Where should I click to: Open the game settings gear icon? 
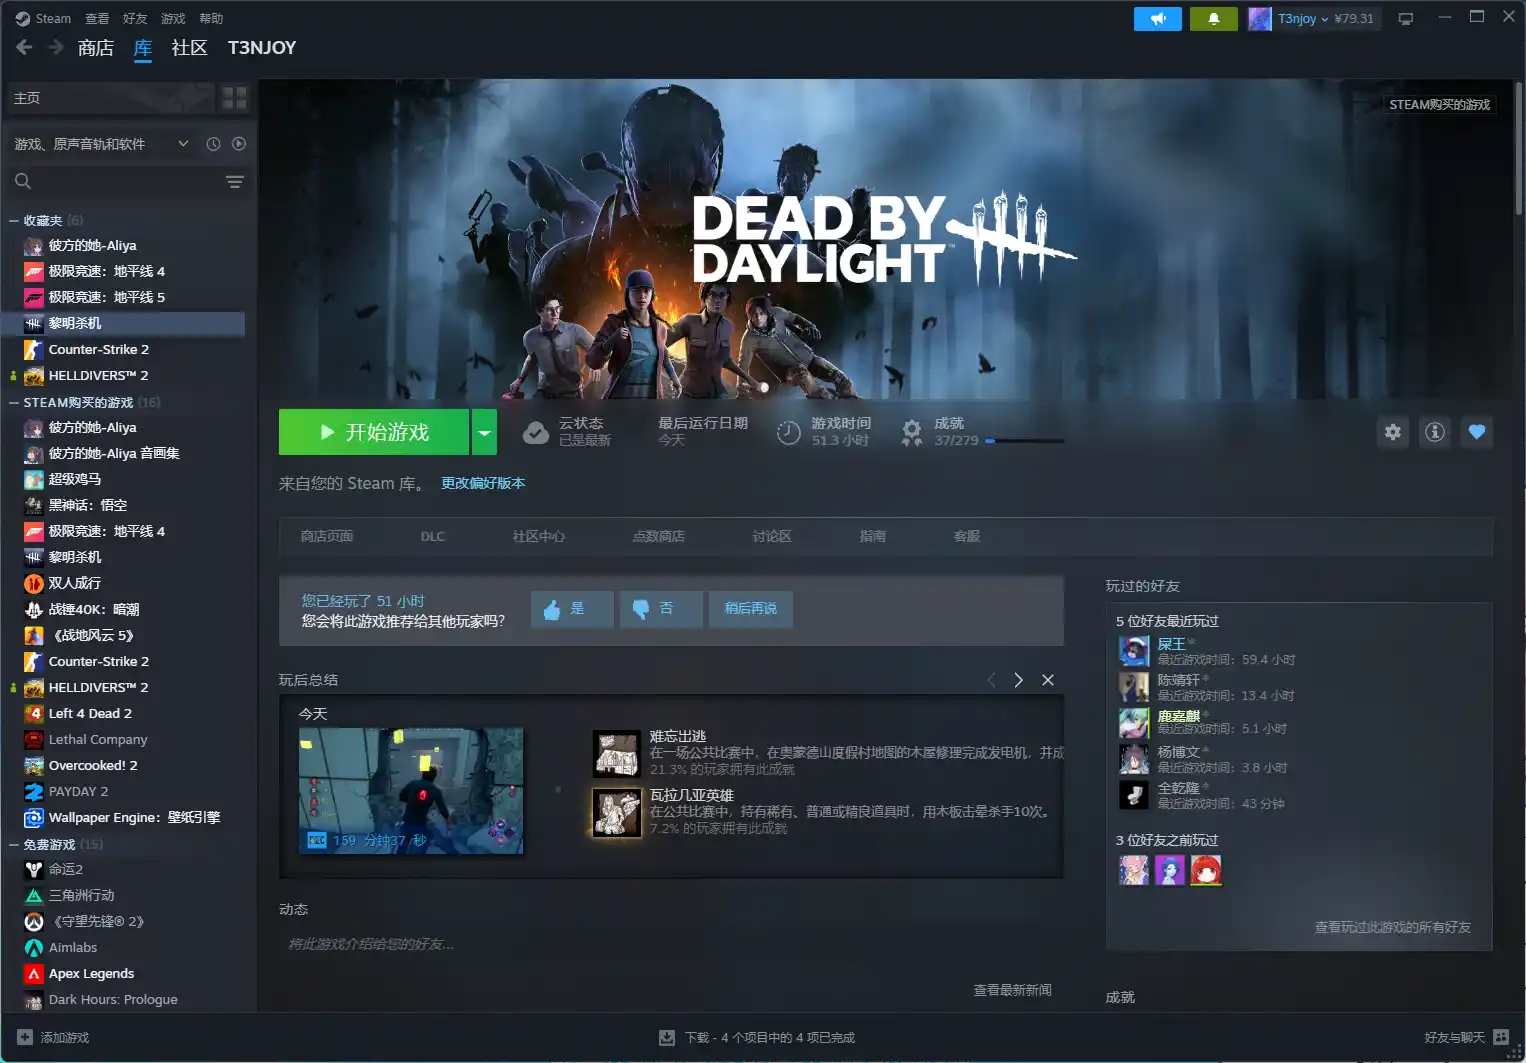1393,432
